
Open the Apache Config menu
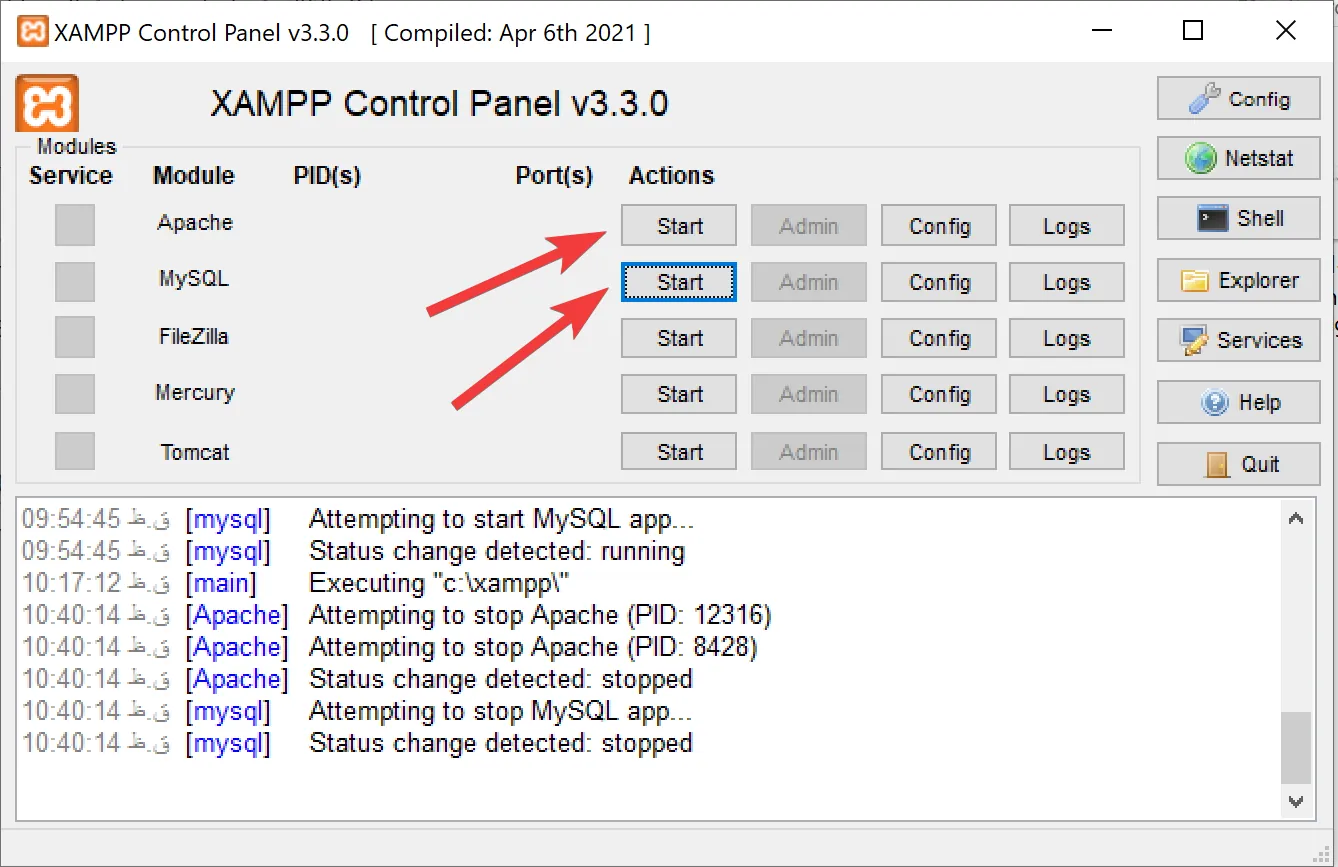coord(939,226)
